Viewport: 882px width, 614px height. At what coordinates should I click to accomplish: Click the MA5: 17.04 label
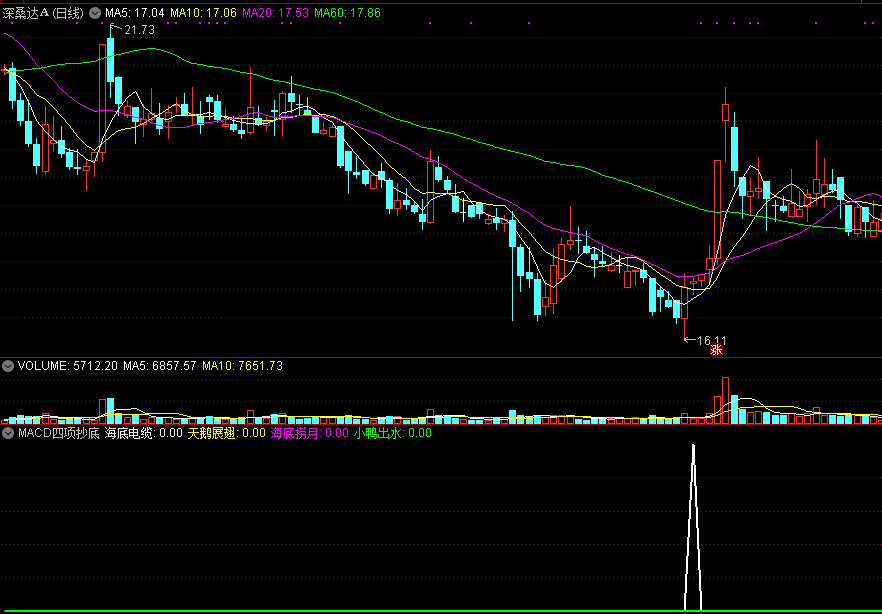coord(135,13)
